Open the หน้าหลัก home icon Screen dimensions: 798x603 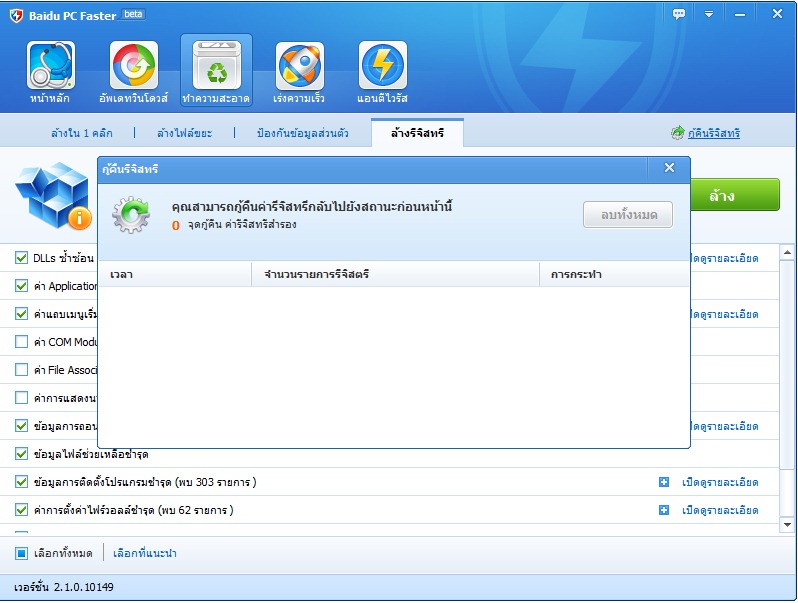[51, 68]
